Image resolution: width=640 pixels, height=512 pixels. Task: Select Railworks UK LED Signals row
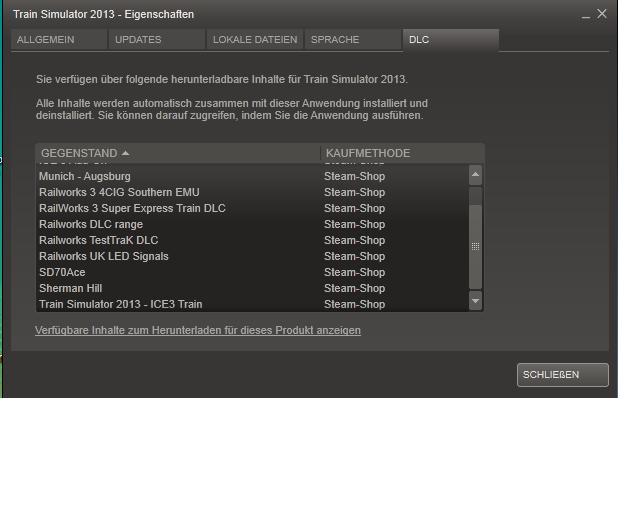click(252, 256)
